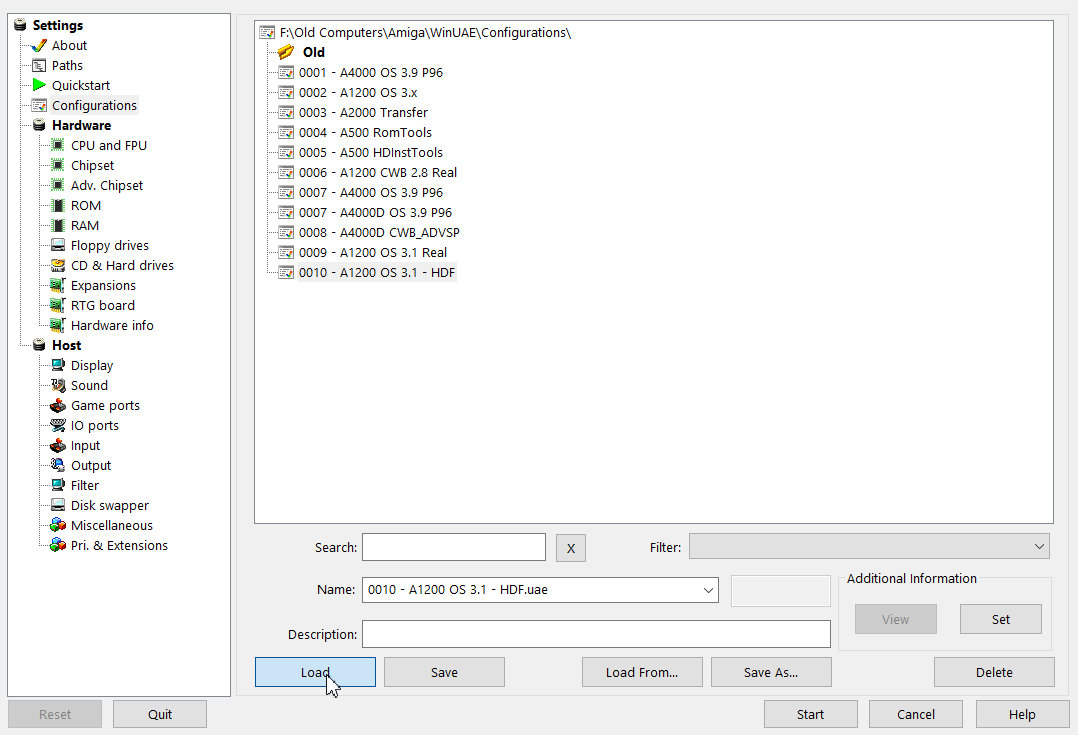Viewport: 1078px width, 735px height.
Task: Click the Expansions board icon
Action: point(58,285)
